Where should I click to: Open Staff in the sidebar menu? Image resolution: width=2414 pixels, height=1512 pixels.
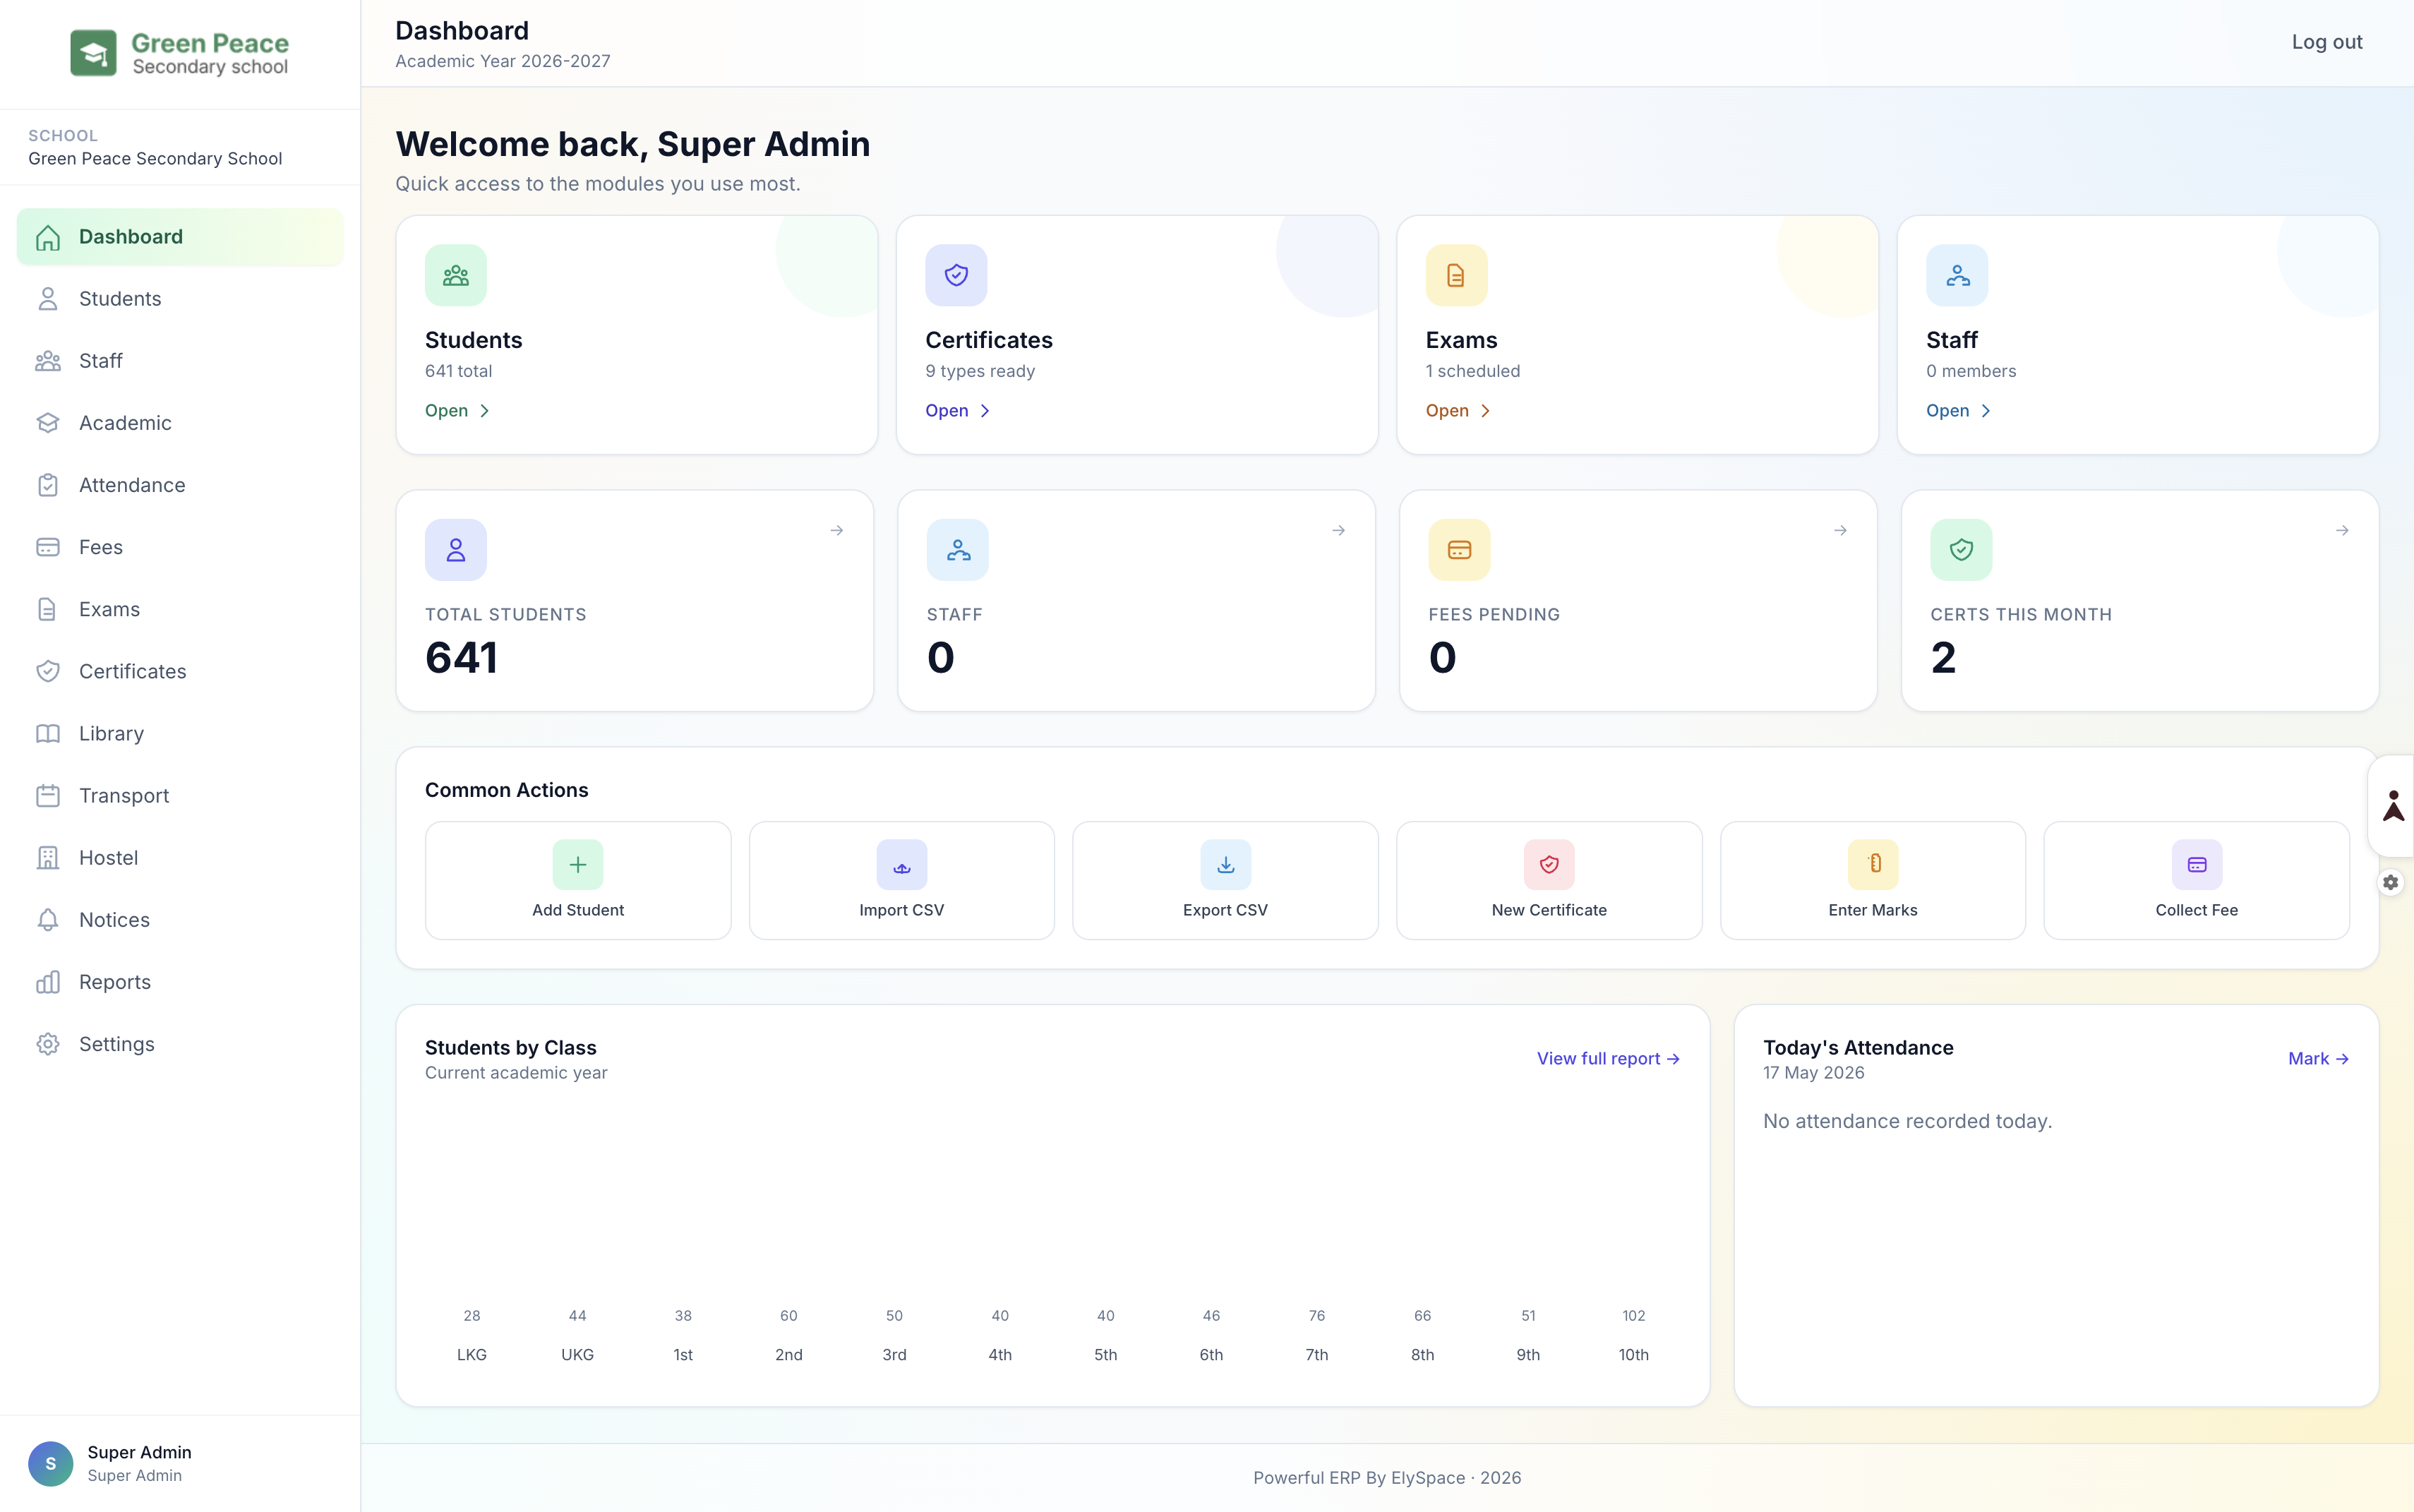tap(180, 361)
